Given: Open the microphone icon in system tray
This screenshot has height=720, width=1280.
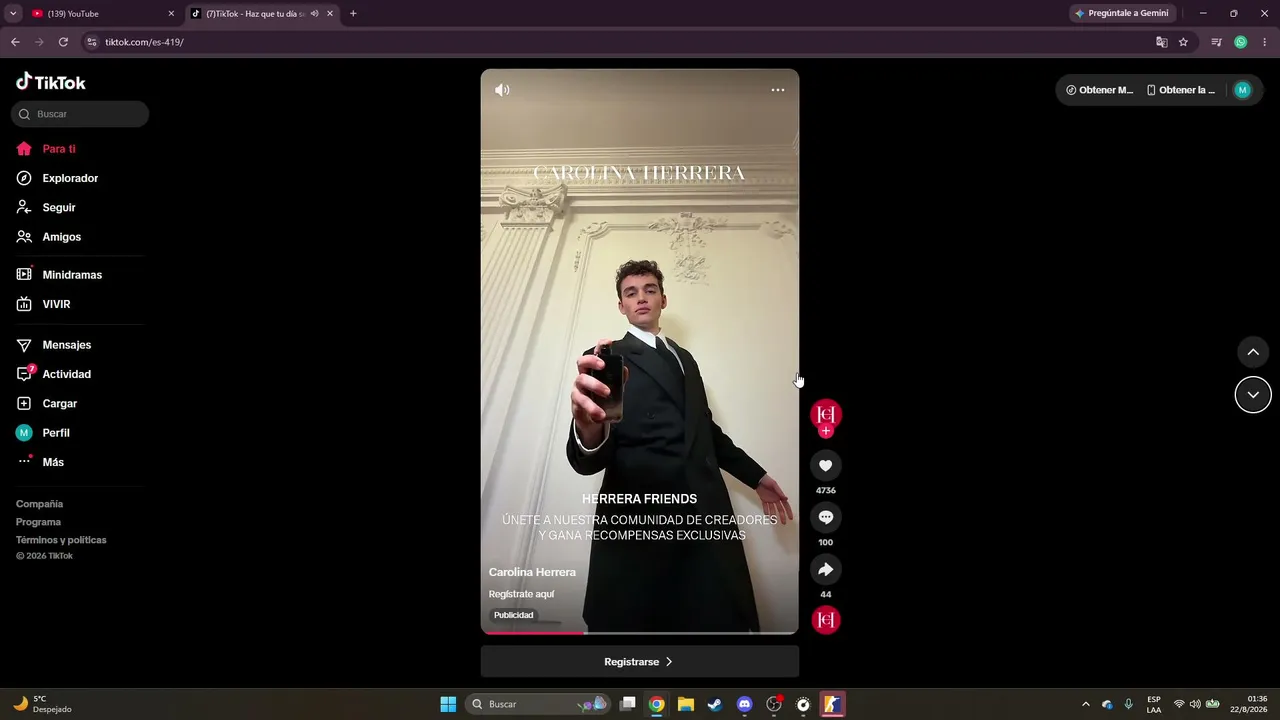Looking at the screenshot, I should pos(1129,704).
